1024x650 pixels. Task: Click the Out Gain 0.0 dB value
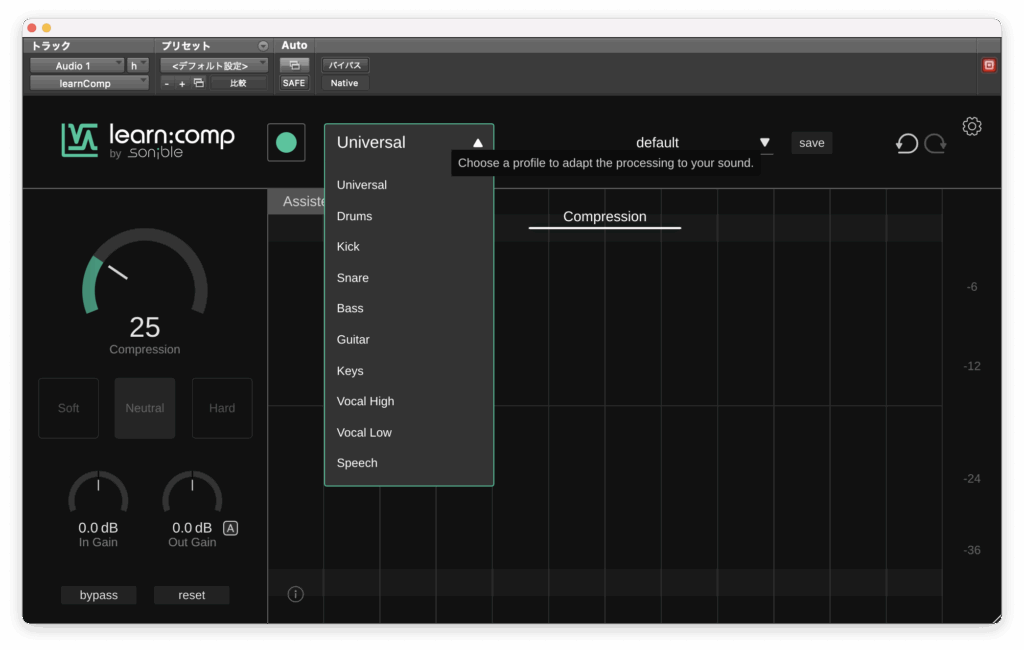[191, 528]
